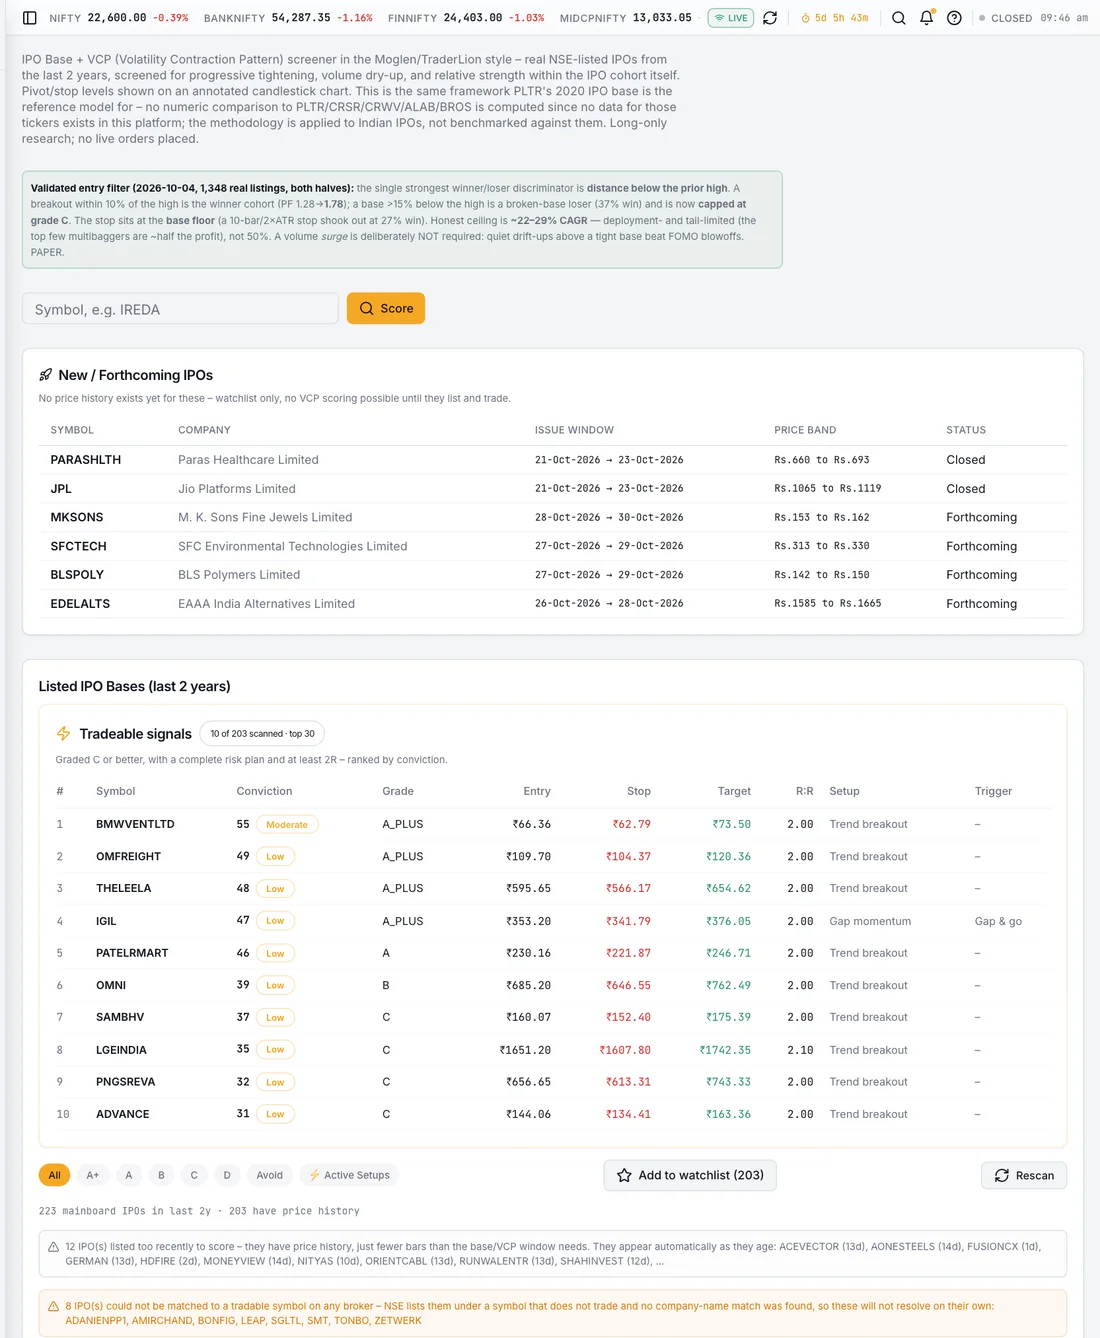Select PARASHLTH in forthcoming IPOs
1100x1338 pixels.
(86, 460)
